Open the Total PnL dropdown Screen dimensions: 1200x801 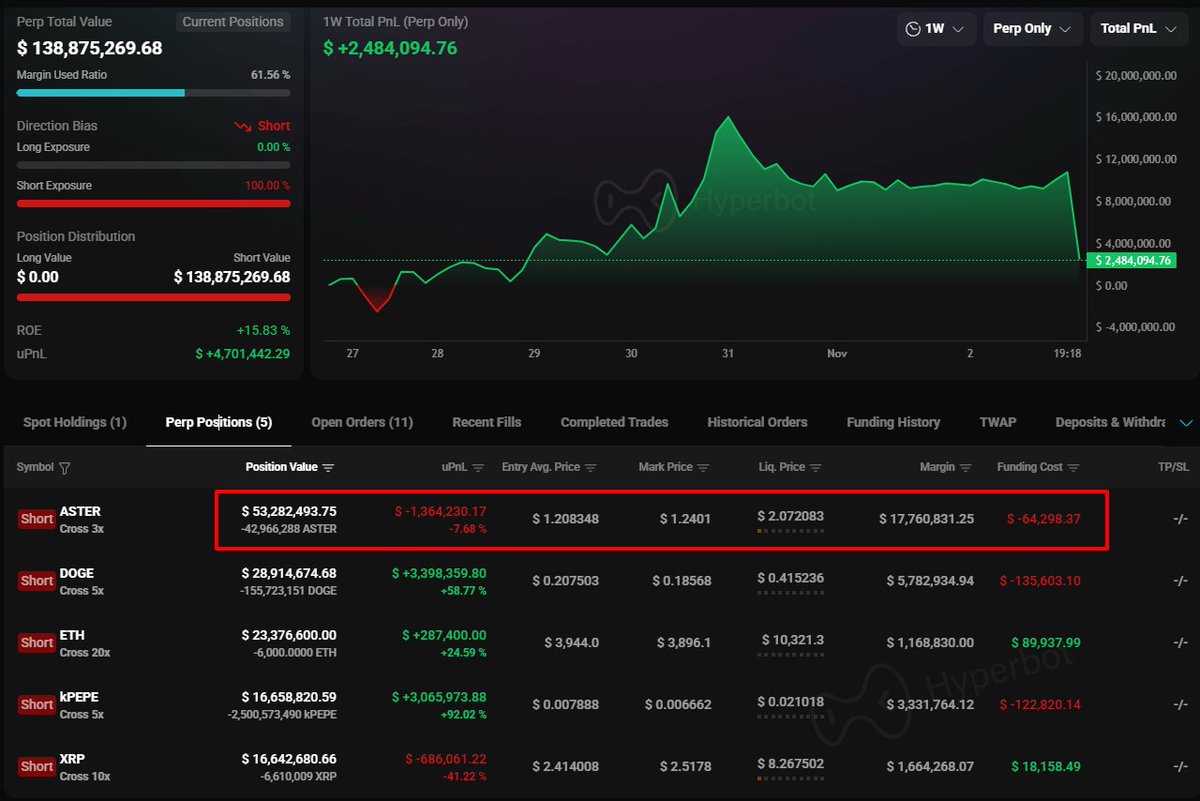[1138, 29]
